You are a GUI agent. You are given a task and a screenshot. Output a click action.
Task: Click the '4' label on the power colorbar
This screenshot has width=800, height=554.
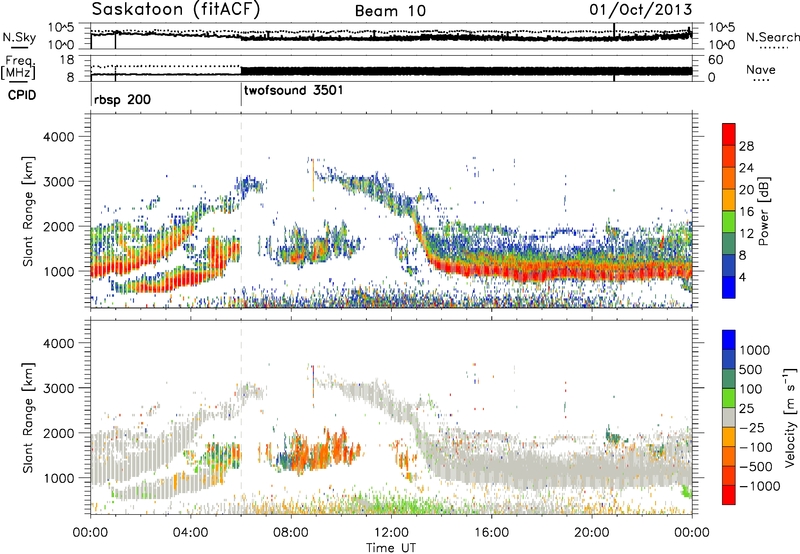pyautogui.click(x=742, y=278)
